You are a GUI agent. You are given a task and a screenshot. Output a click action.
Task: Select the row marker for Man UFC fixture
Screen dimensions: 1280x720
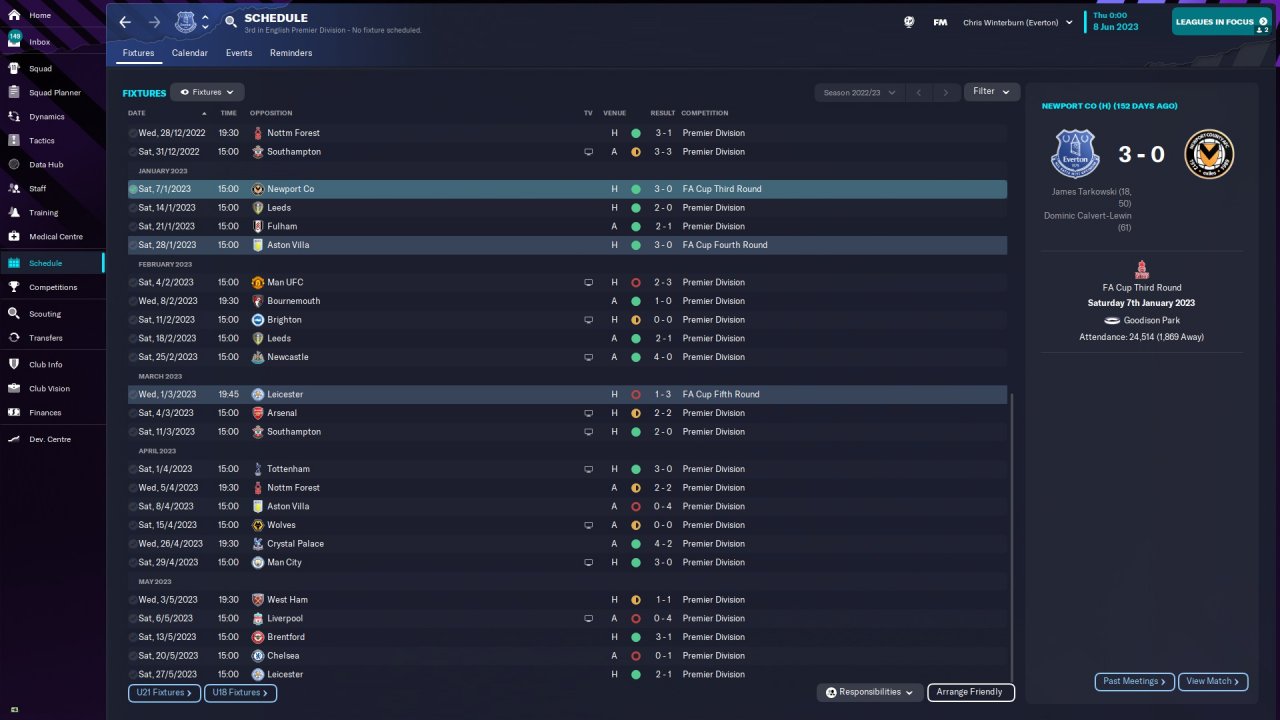tap(133, 283)
